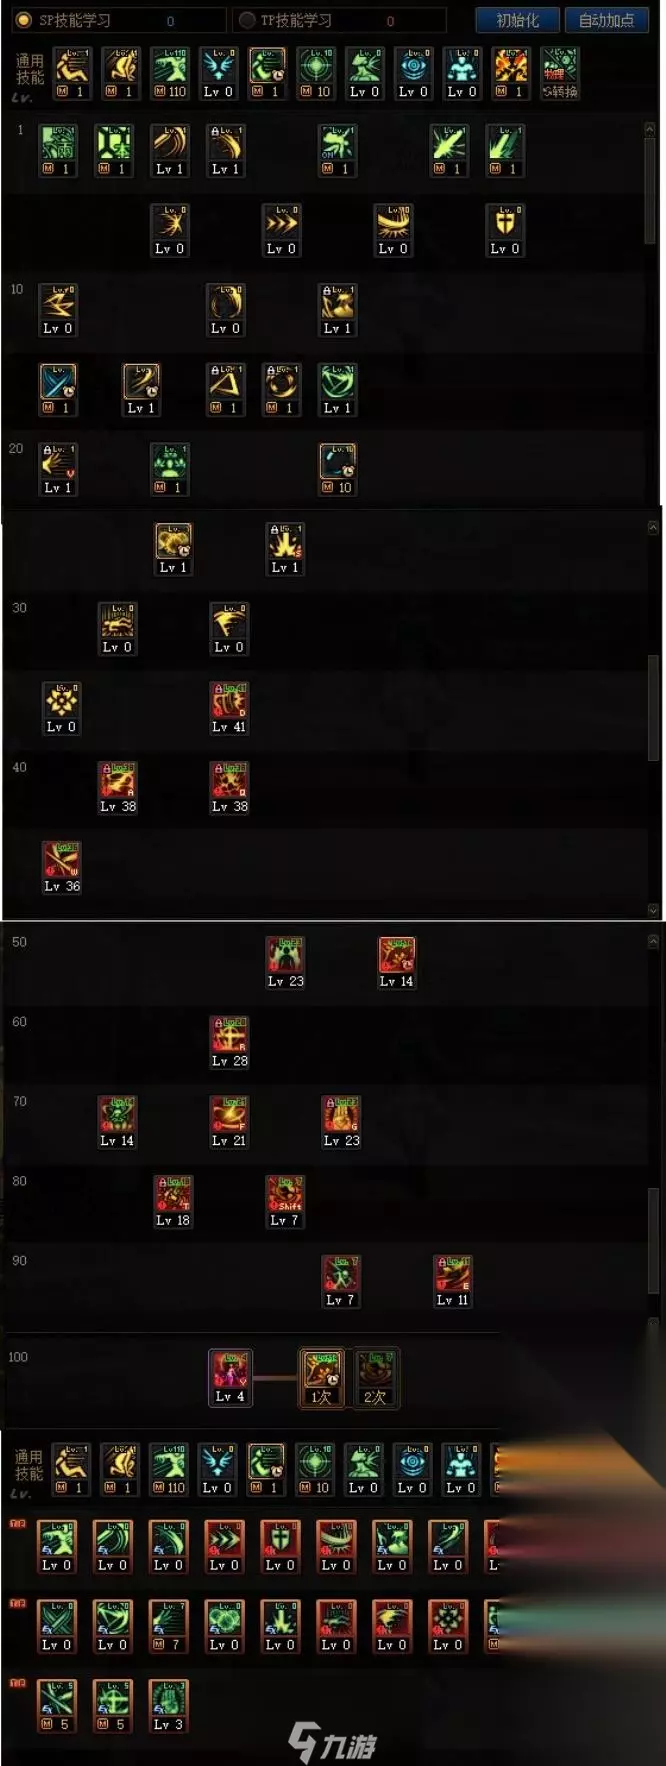Screen dimensions: 666x1766
Task: Click the 初始化 reset button
Action: (x=517, y=20)
